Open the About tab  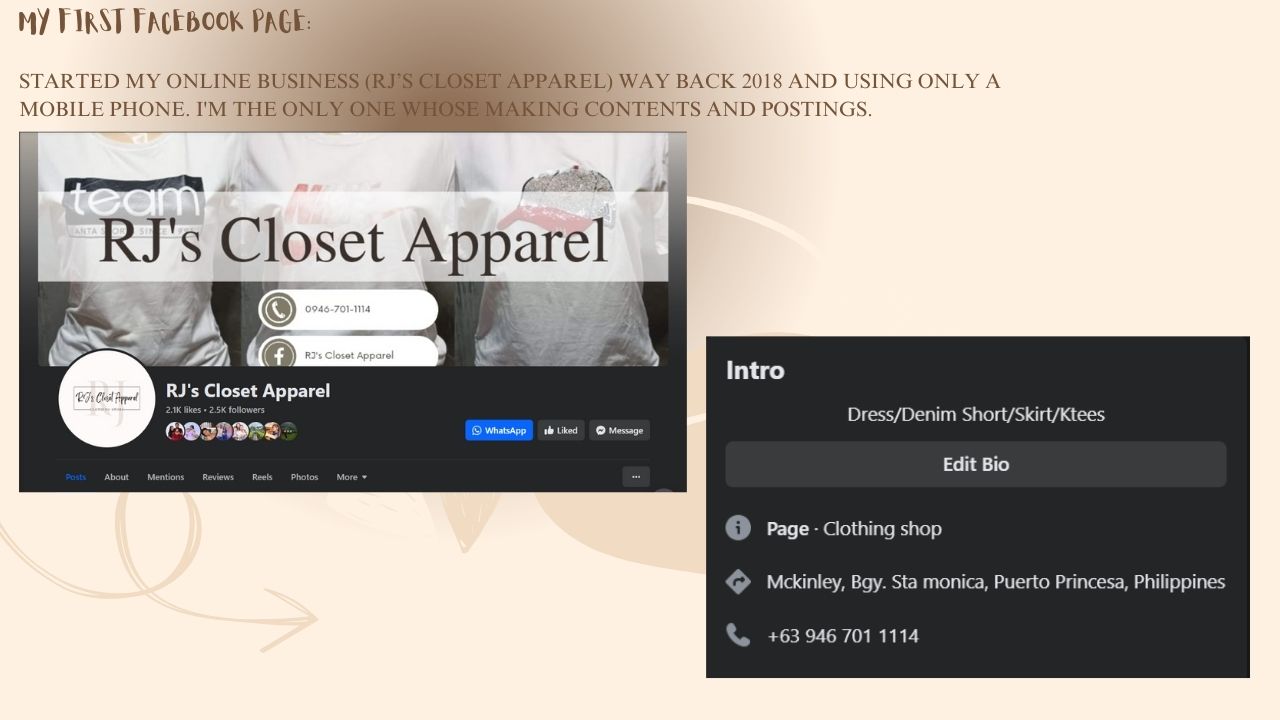tap(117, 477)
